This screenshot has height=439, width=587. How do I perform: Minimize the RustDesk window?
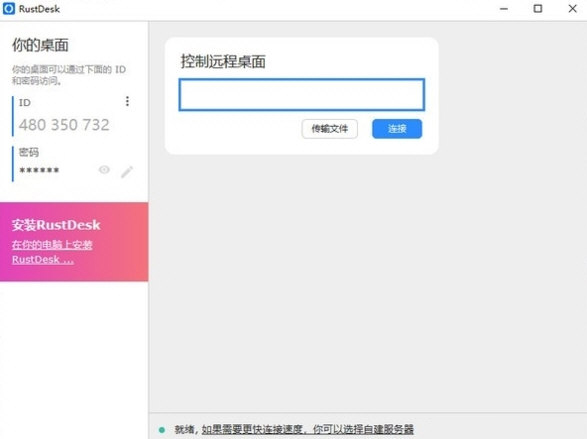(x=504, y=9)
